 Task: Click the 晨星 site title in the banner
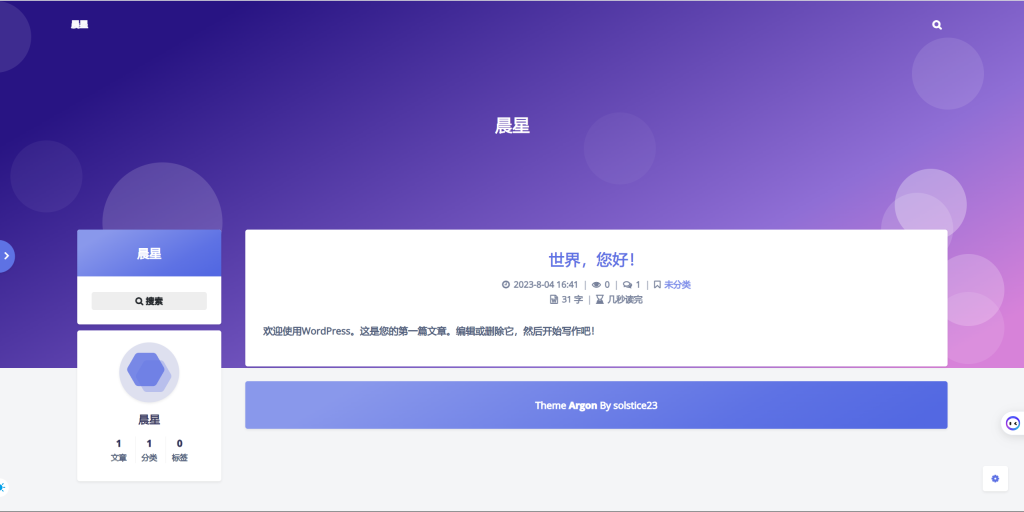tap(512, 126)
